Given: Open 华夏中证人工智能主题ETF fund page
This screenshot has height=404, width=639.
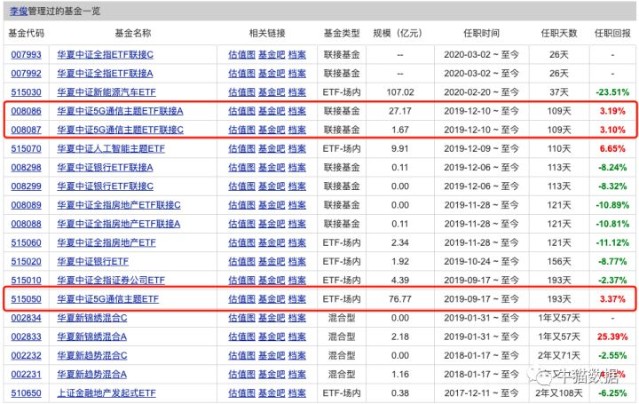Looking at the screenshot, I should point(111,149).
